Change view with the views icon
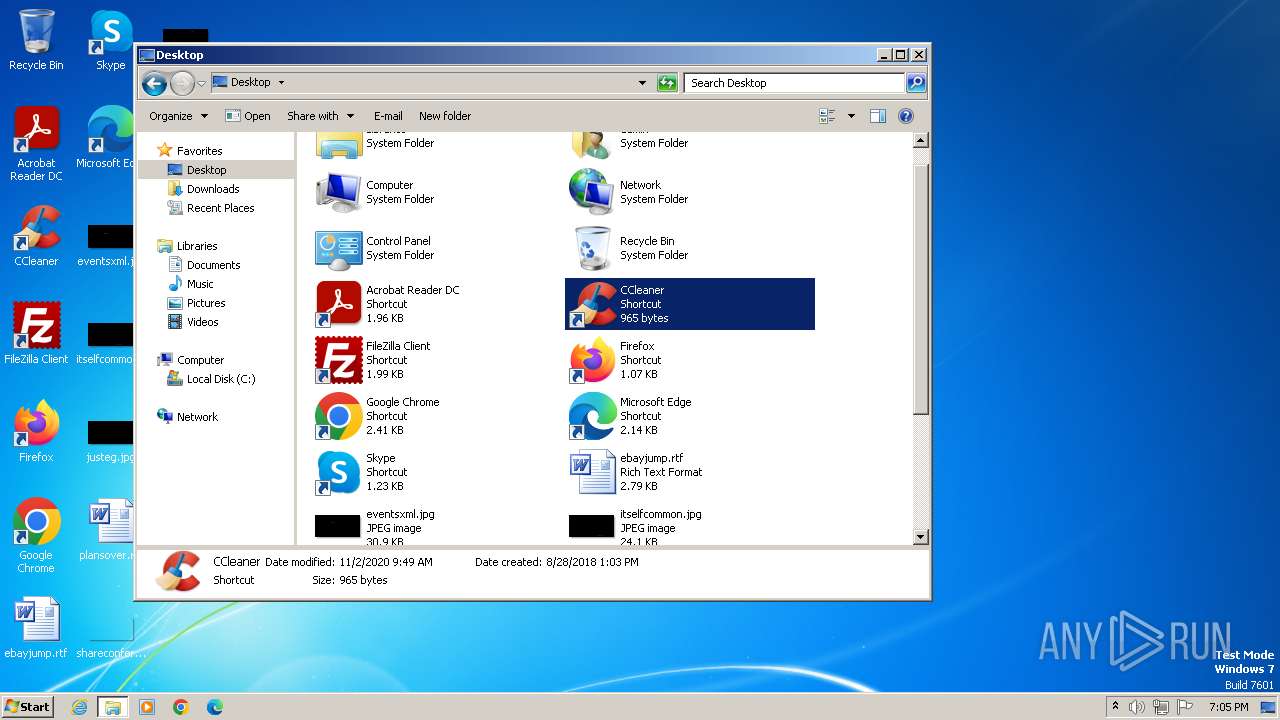 point(827,116)
